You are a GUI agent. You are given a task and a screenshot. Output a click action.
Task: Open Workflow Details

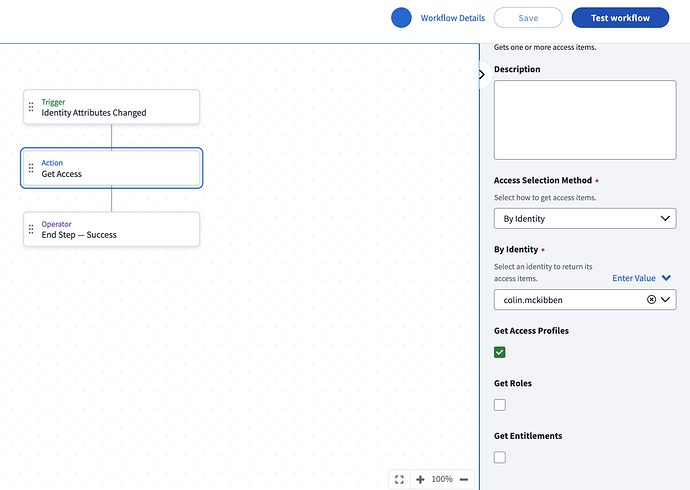point(452,18)
